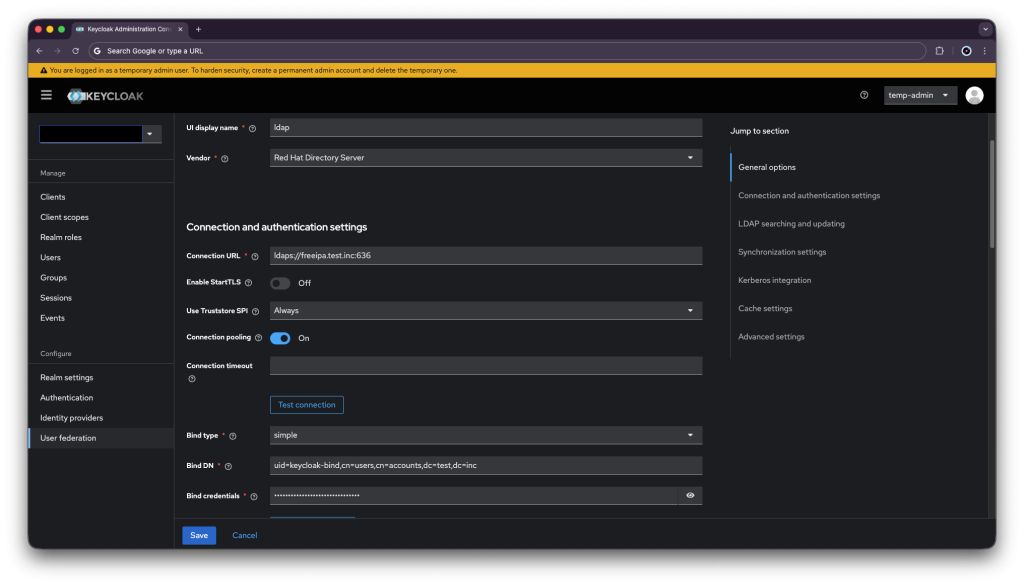The width and height of the screenshot is (1024, 586).
Task: Click help icon next to Bind DN
Action: pyautogui.click(x=229, y=466)
